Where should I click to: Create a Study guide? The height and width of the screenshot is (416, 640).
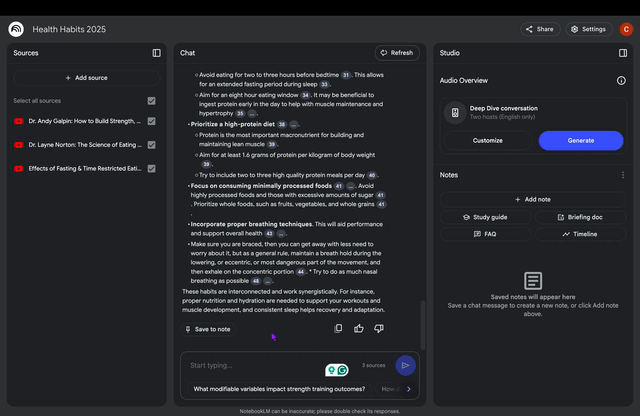pyautogui.click(x=486, y=217)
